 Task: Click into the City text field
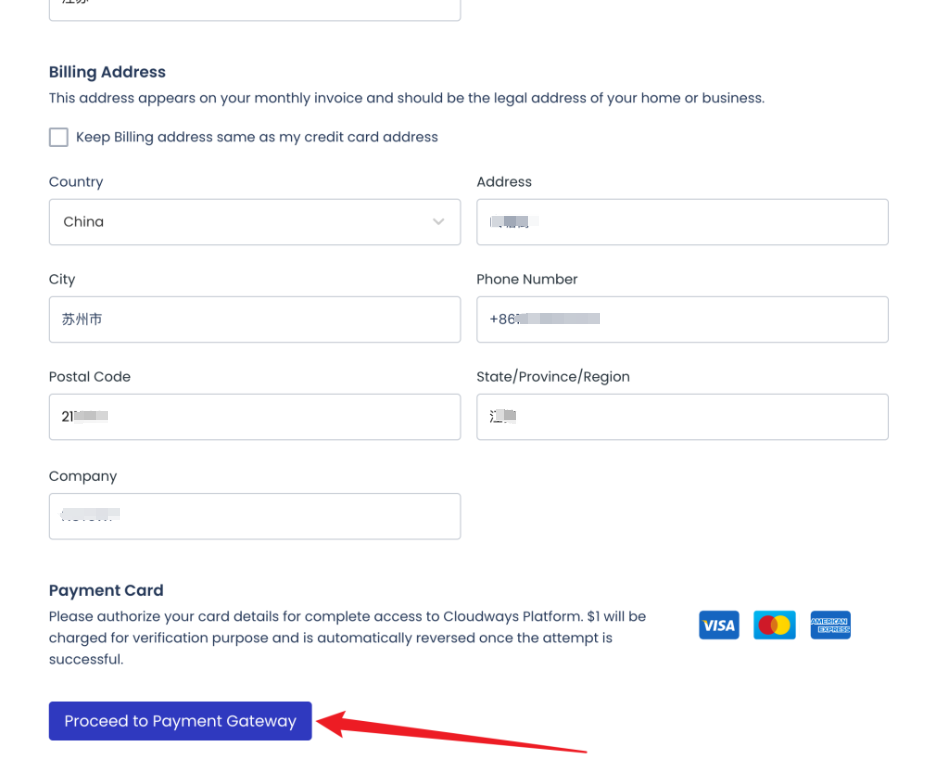254,320
